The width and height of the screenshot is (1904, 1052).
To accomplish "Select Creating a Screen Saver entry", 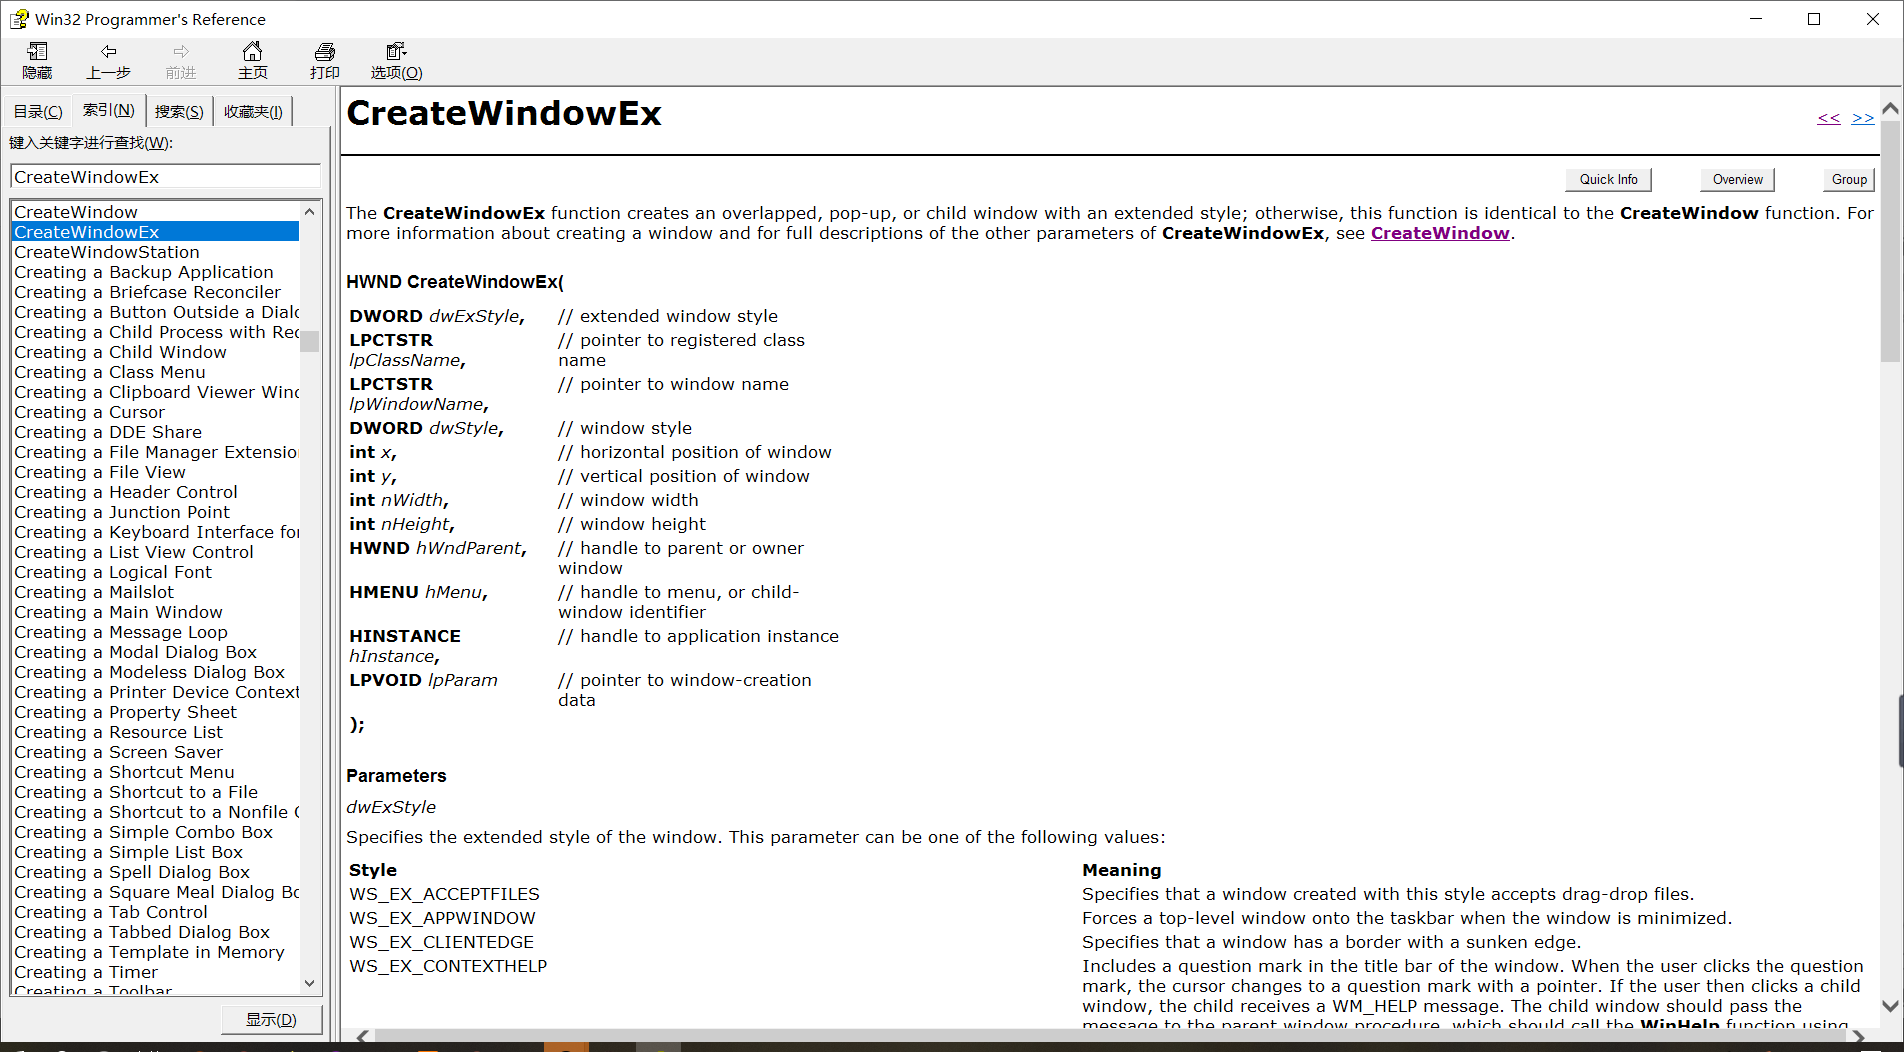I will pos(119,752).
